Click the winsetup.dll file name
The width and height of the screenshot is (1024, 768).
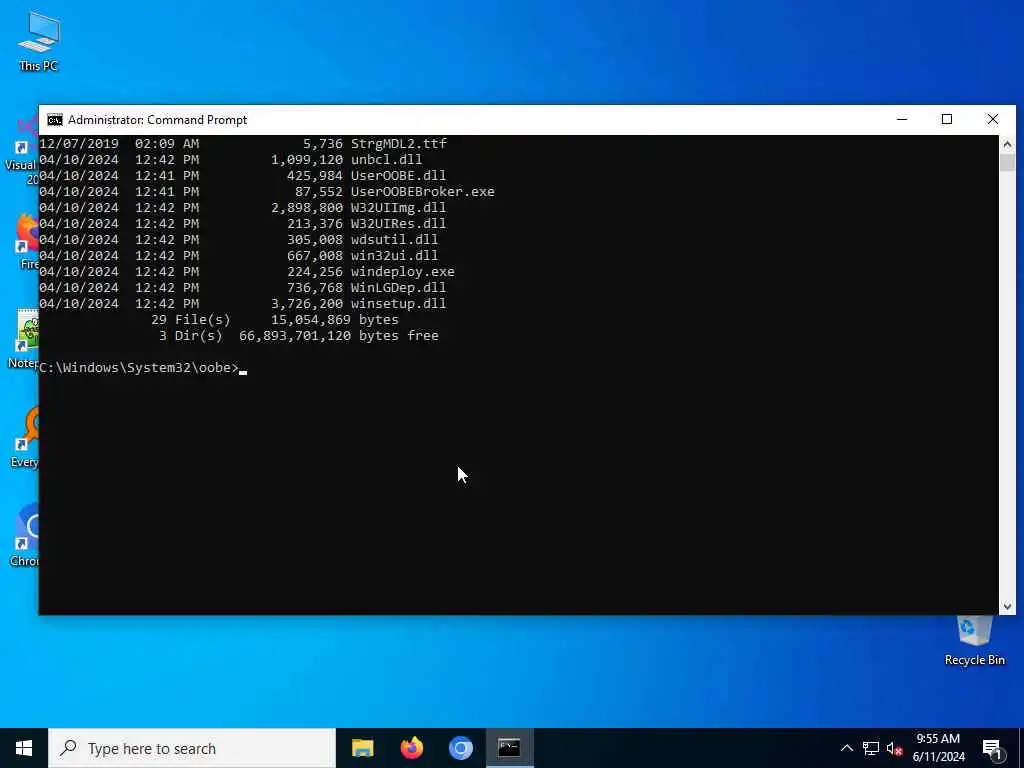click(398, 304)
